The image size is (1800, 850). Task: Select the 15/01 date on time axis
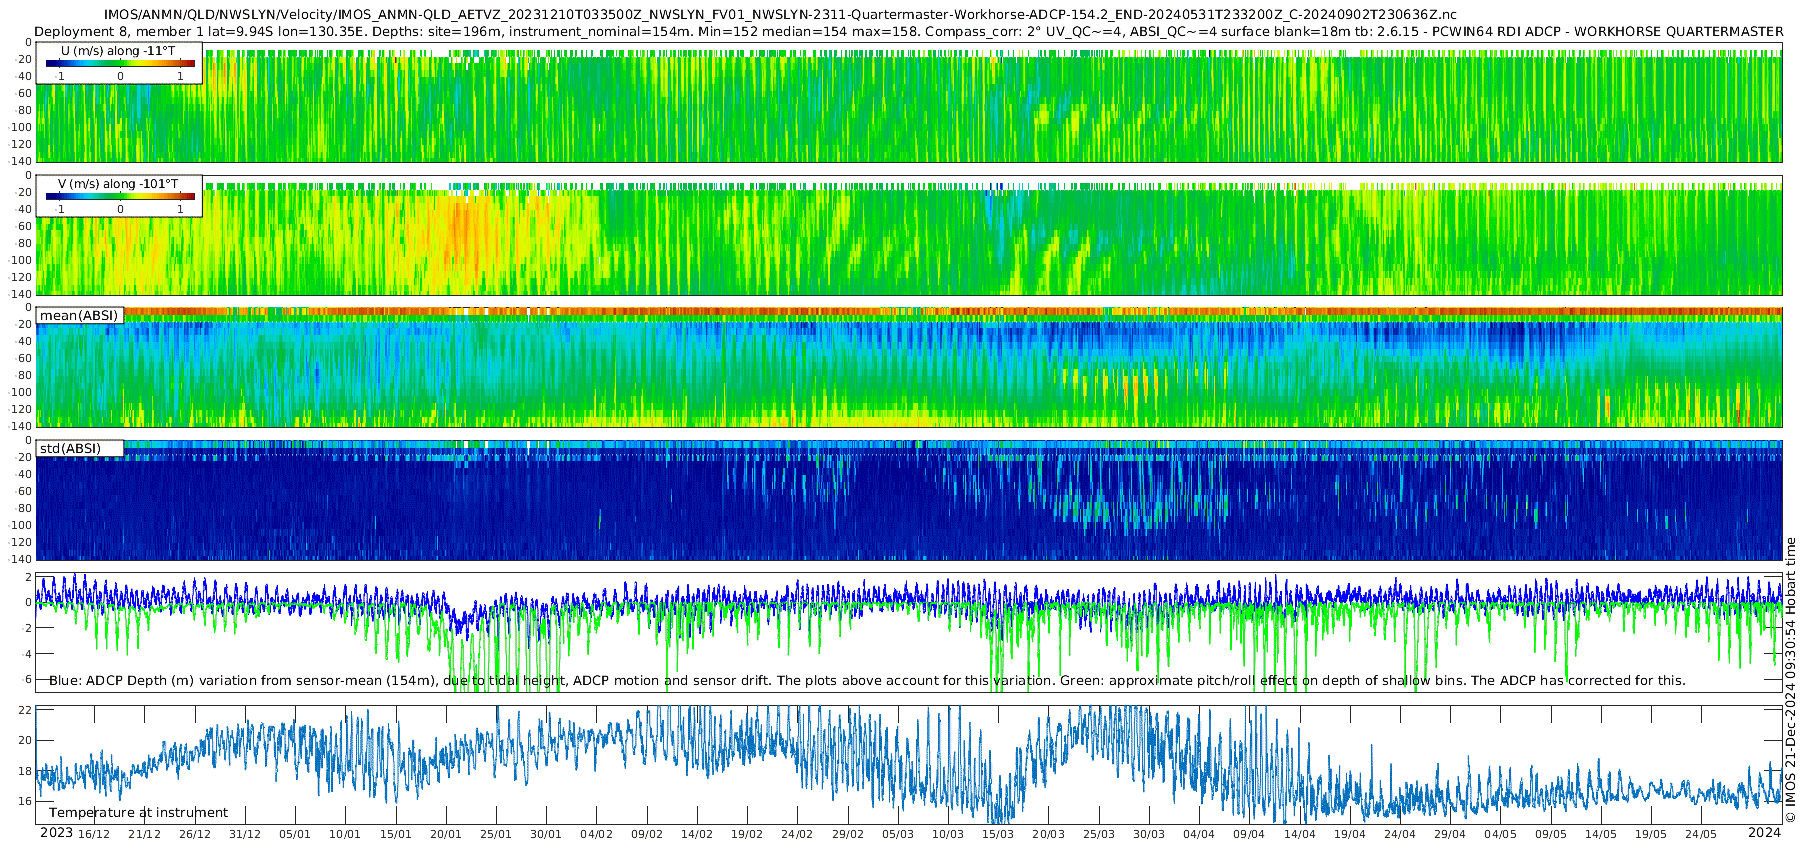coord(396,834)
